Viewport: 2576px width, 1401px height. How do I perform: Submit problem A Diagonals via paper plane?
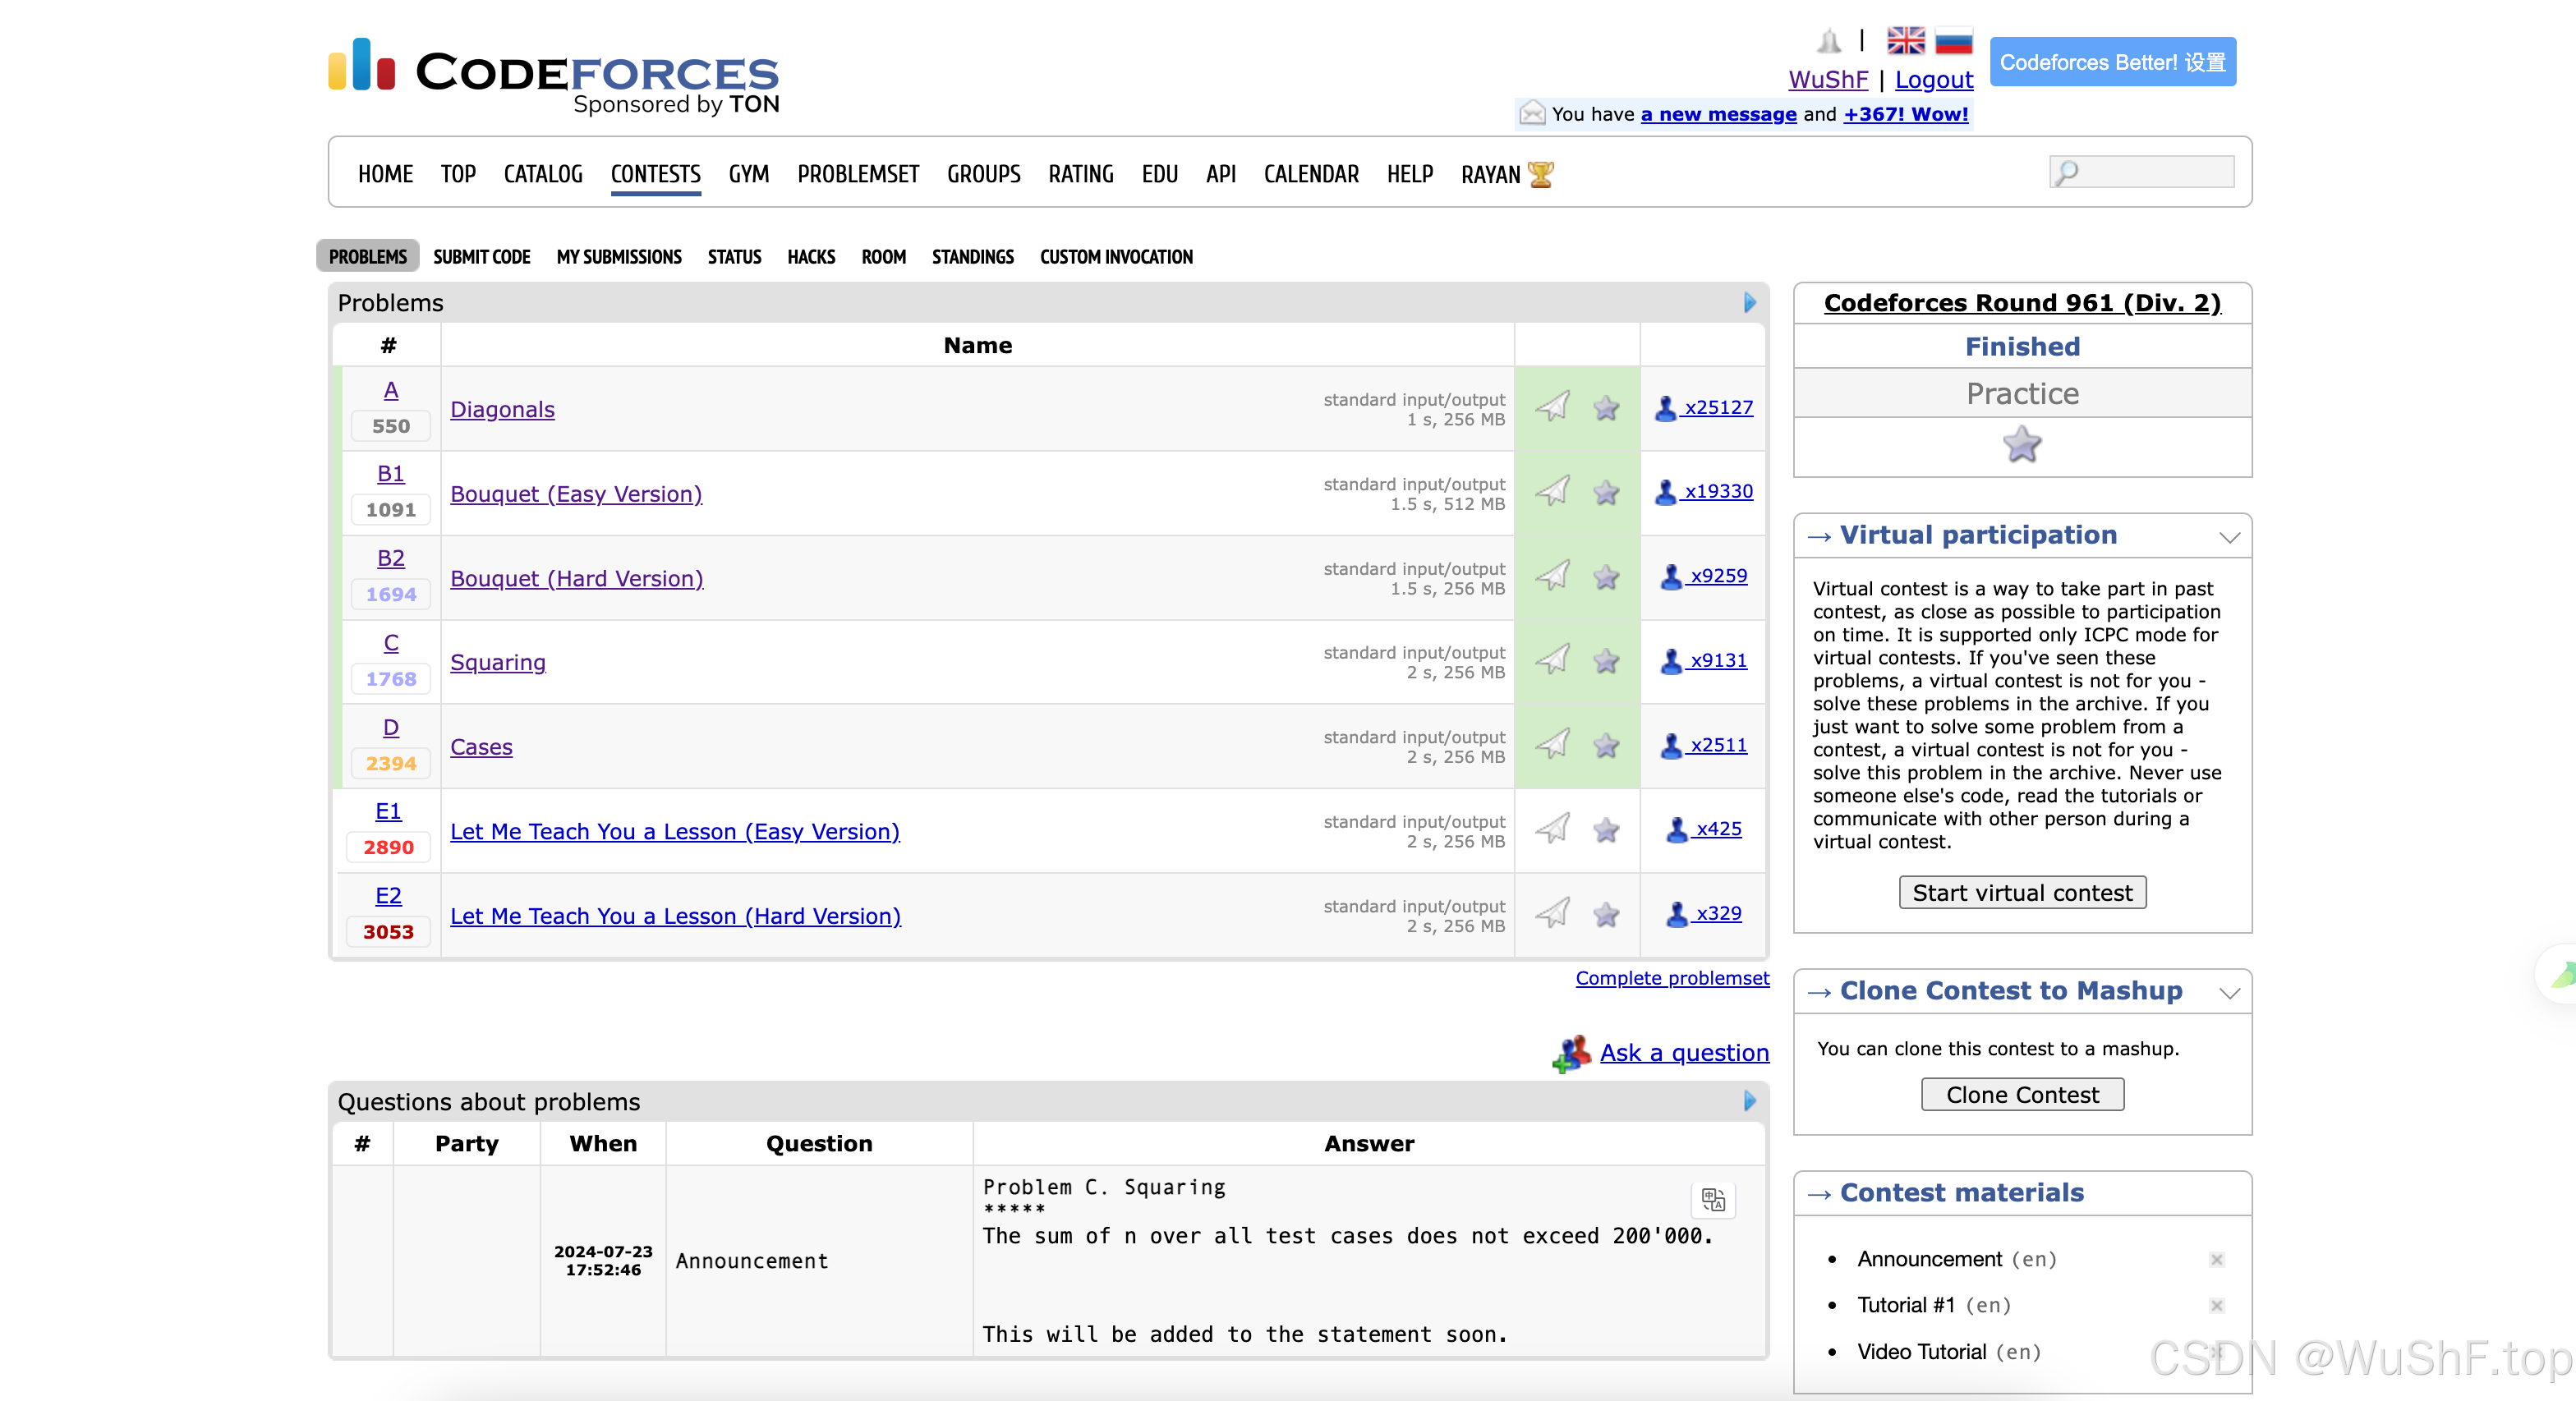1552,407
